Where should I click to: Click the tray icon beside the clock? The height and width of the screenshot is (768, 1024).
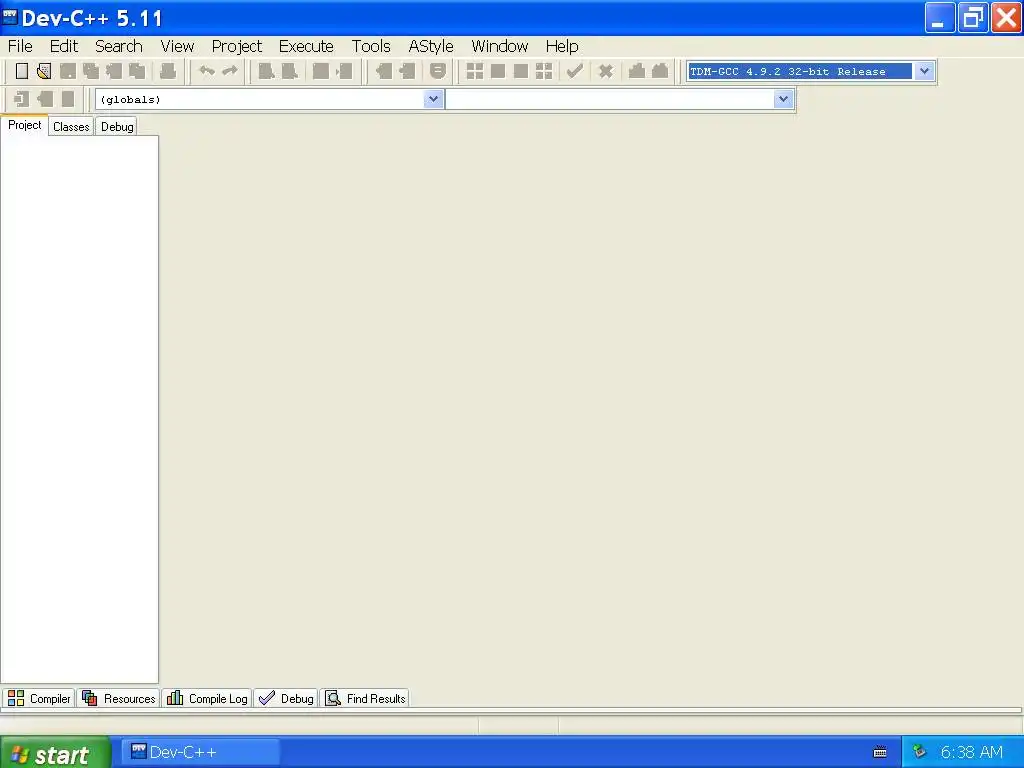pos(920,752)
